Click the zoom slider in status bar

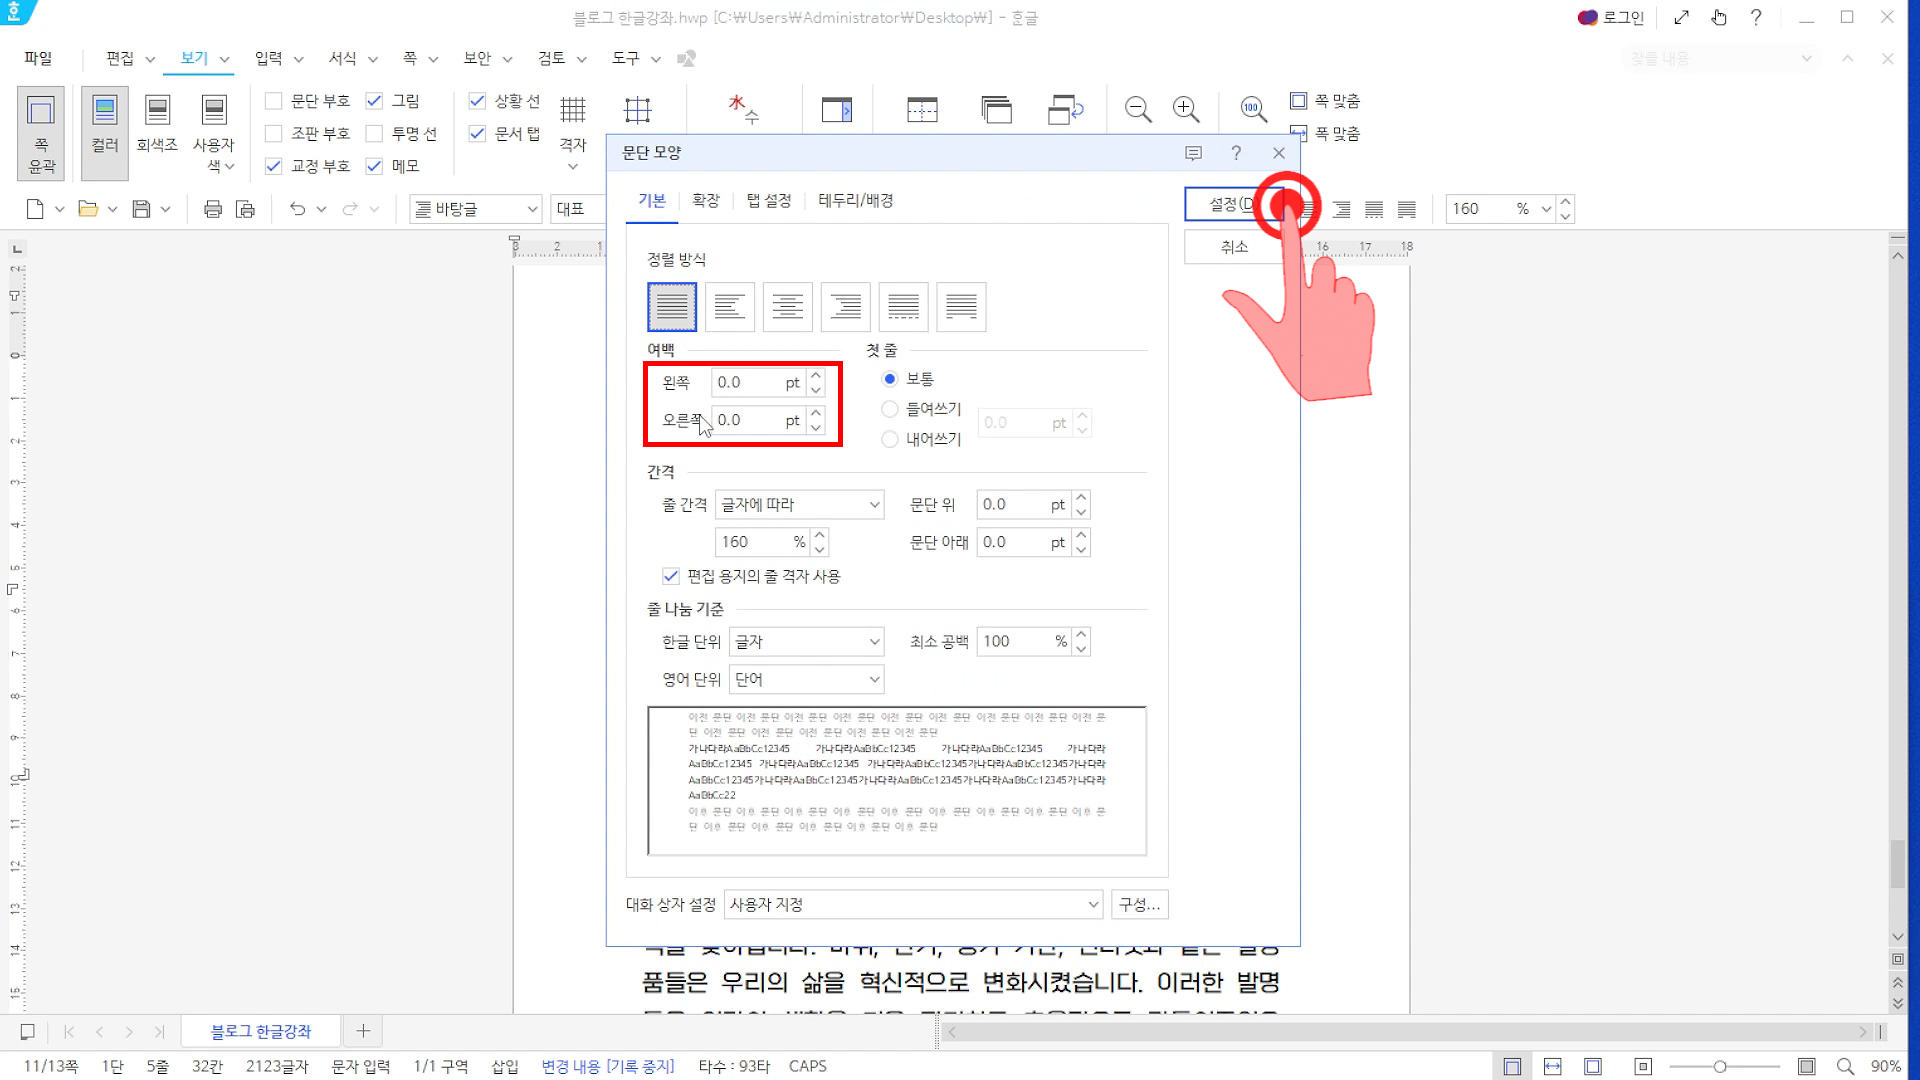tap(1719, 1067)
